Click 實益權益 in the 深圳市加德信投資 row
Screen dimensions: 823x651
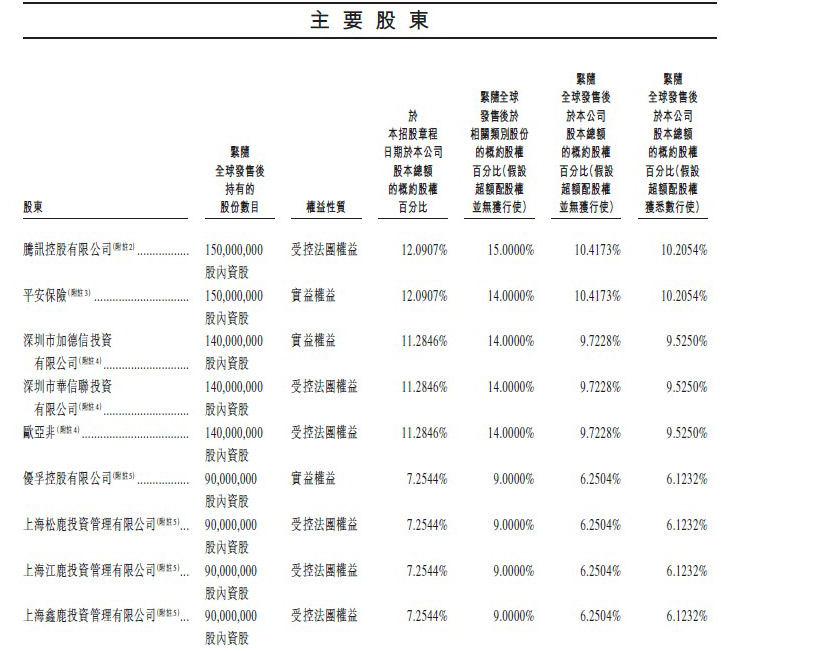click(x=313, y=341)
